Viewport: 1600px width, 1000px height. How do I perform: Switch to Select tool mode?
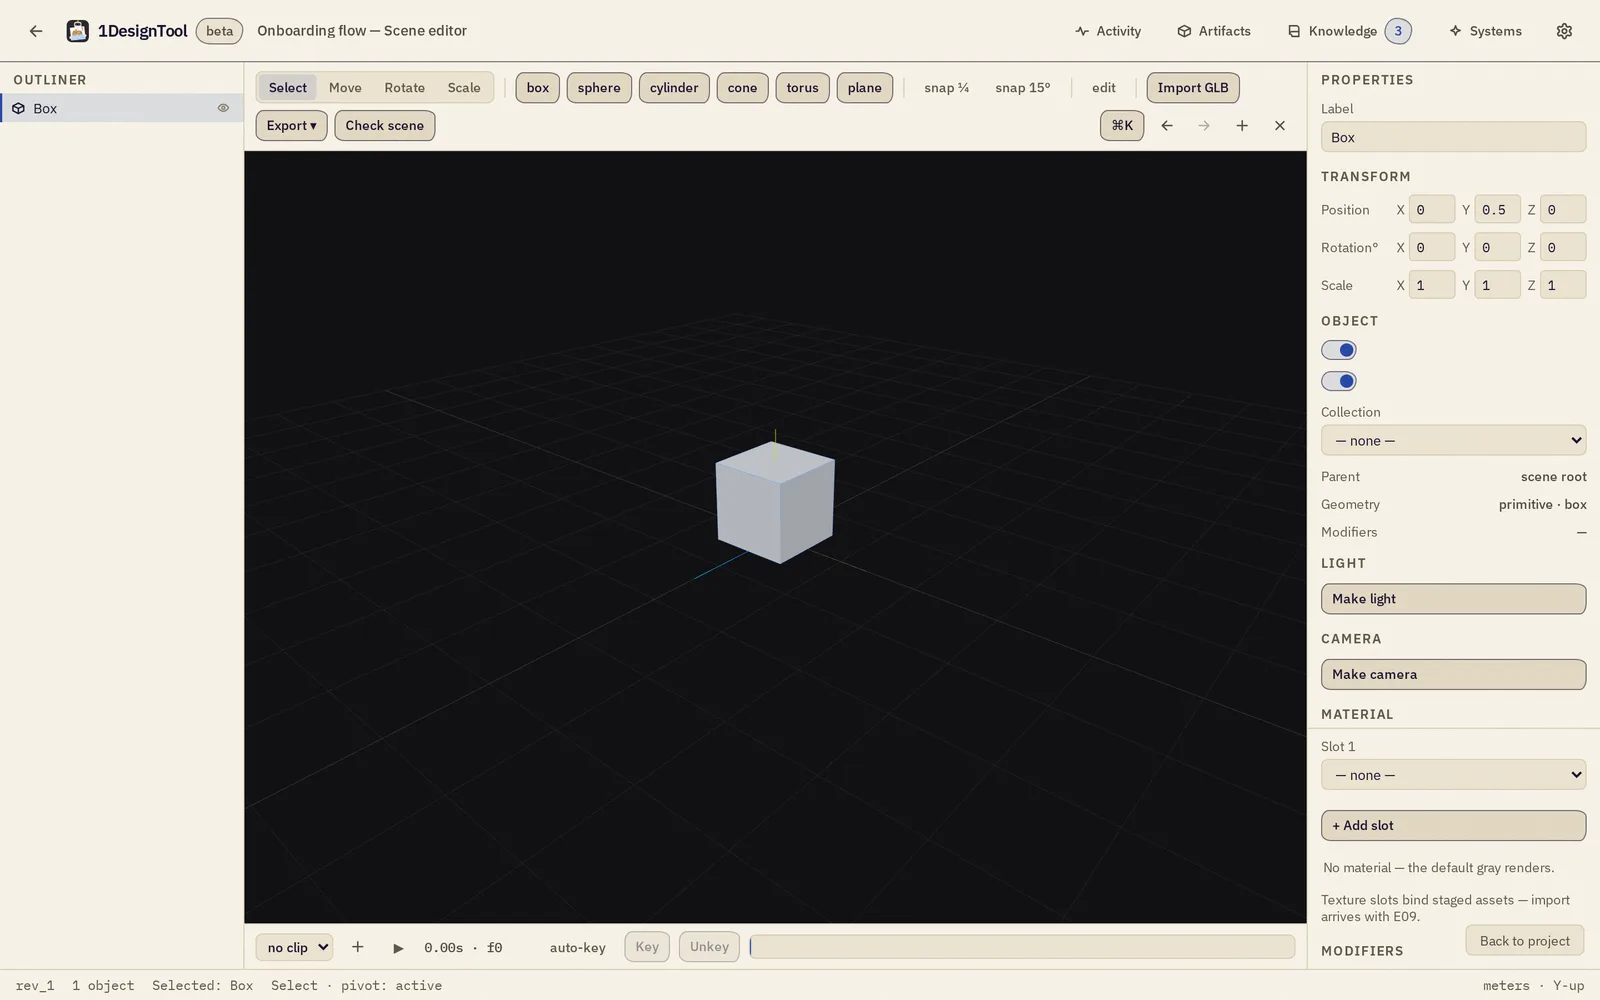click(x=288, y=87)
